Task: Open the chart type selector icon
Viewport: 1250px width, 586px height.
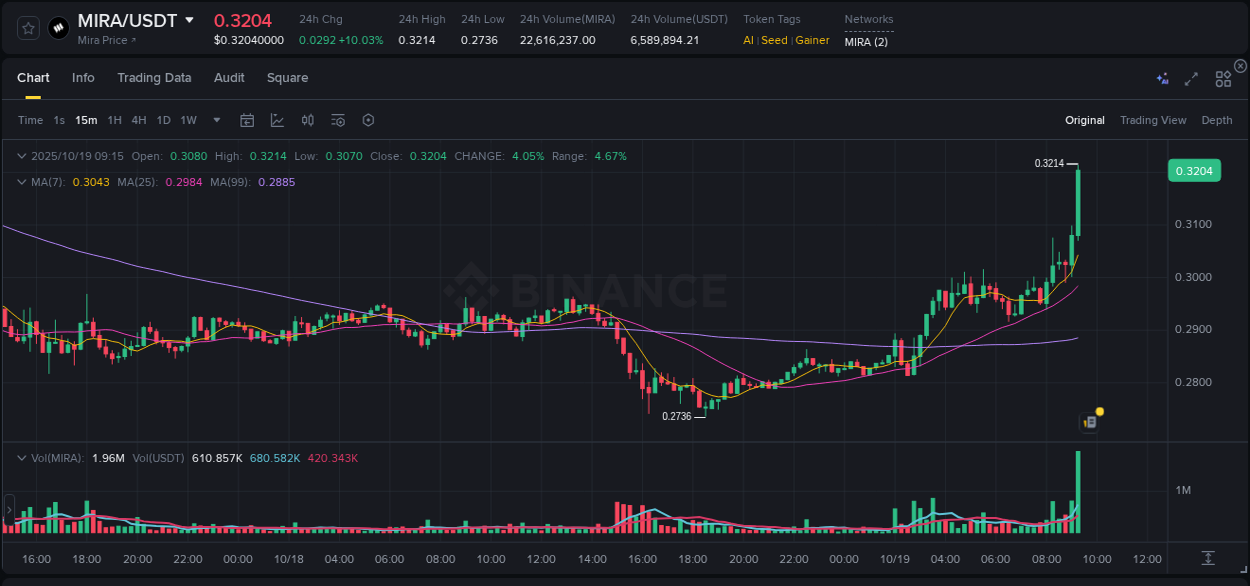Action: tap(277, 120)
